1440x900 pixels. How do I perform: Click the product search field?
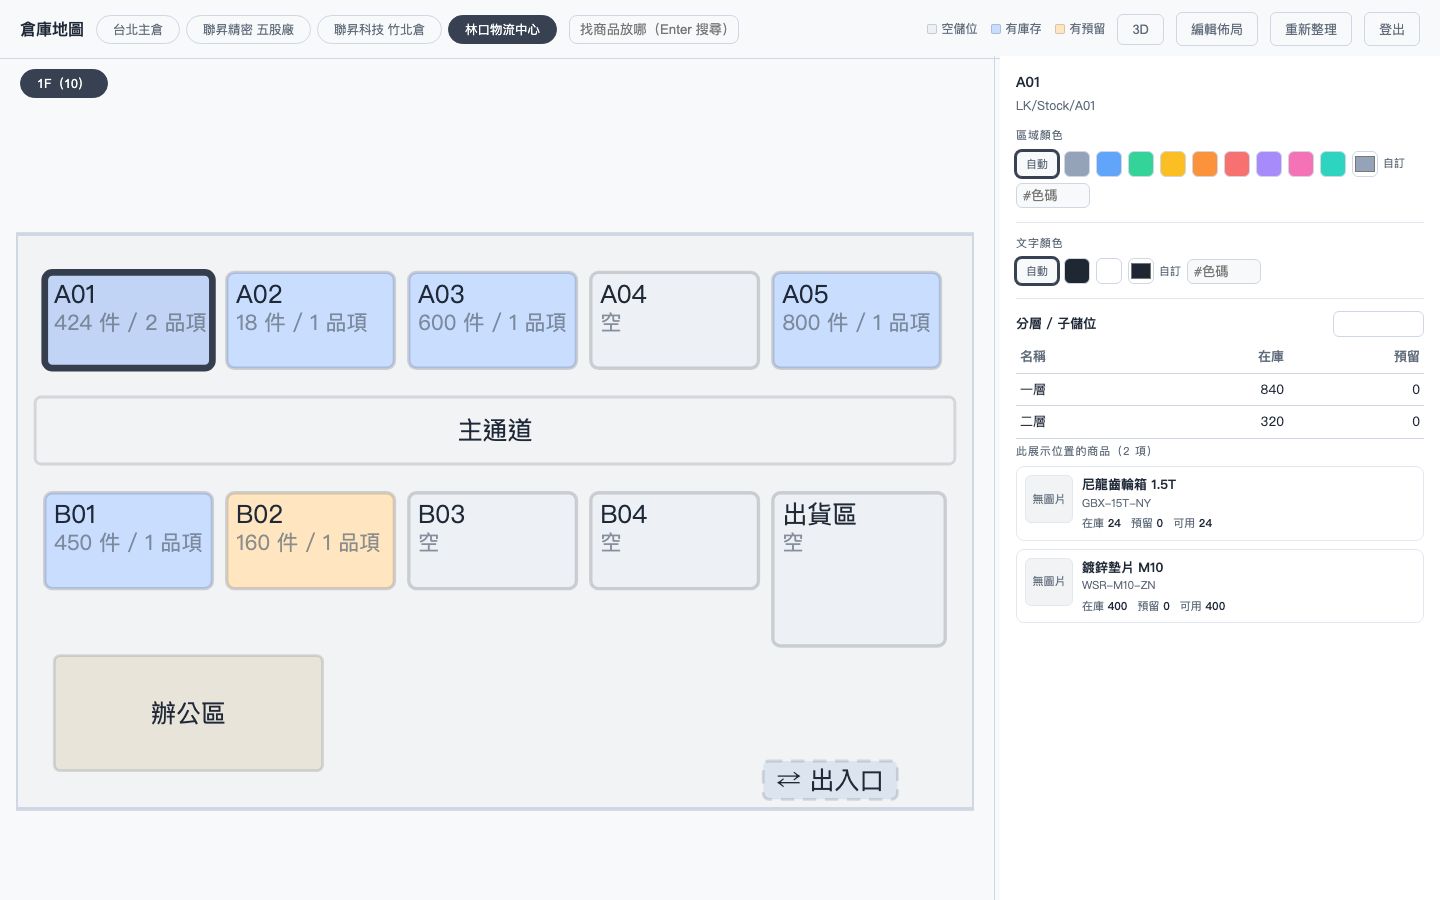(x=654, y=30)
